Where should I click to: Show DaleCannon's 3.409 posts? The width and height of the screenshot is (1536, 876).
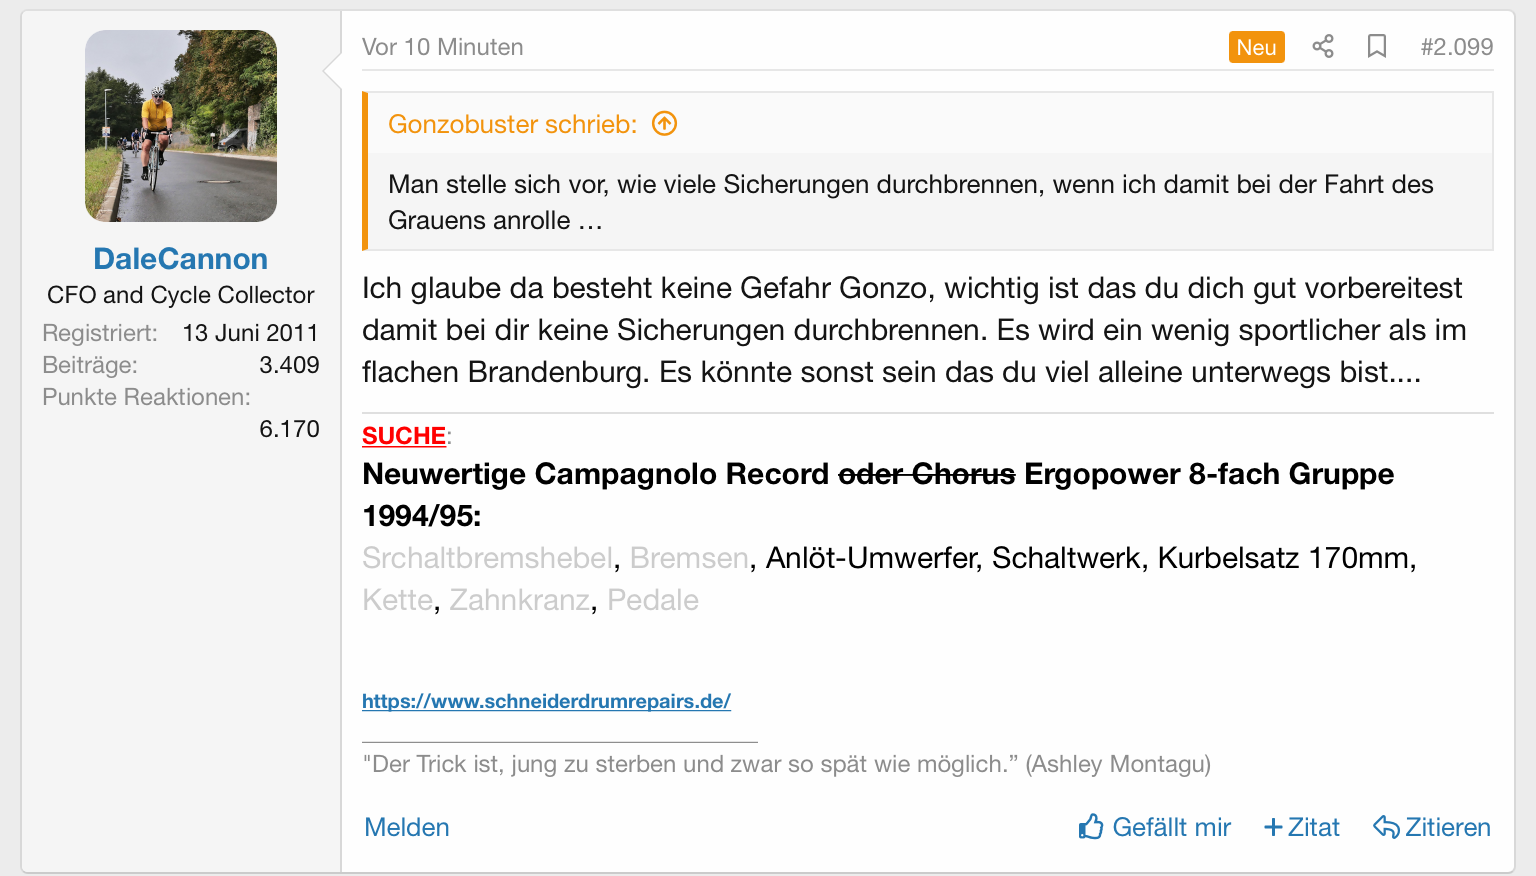(289, 365)
